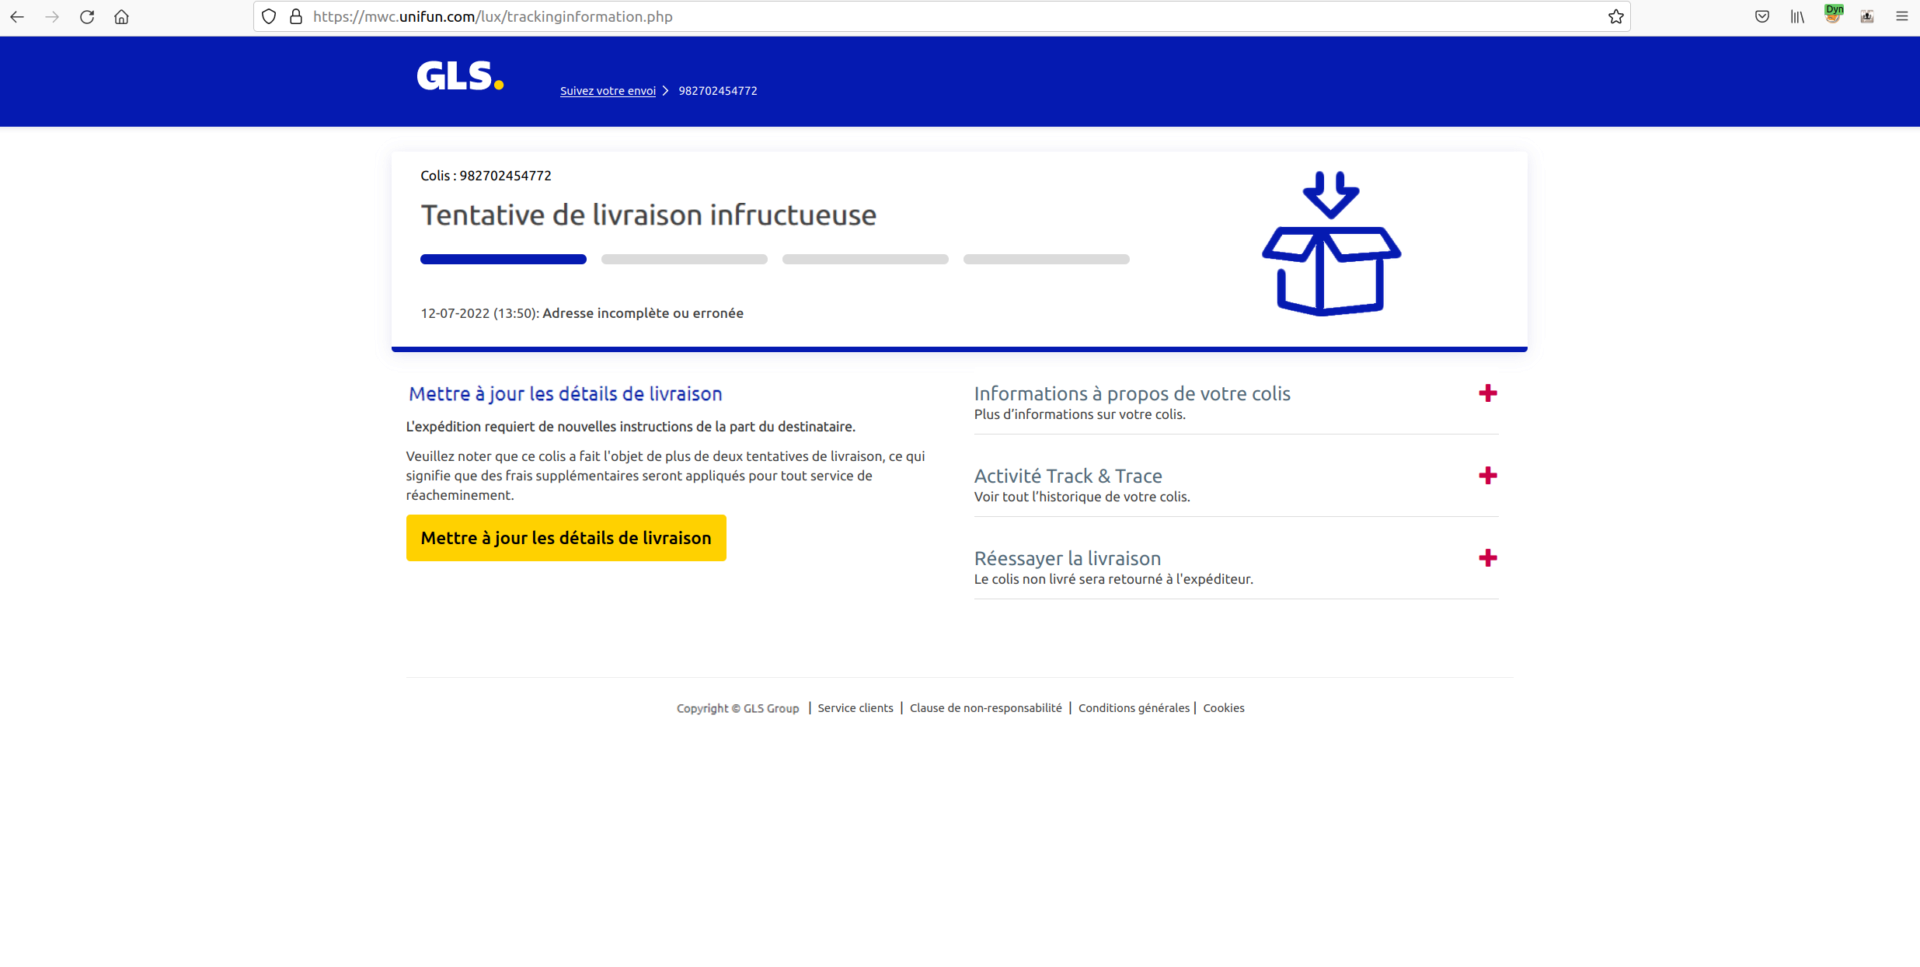Go to browser Home icon
The width and height of the screenshot is (1920, 967).
pos(122,17)
